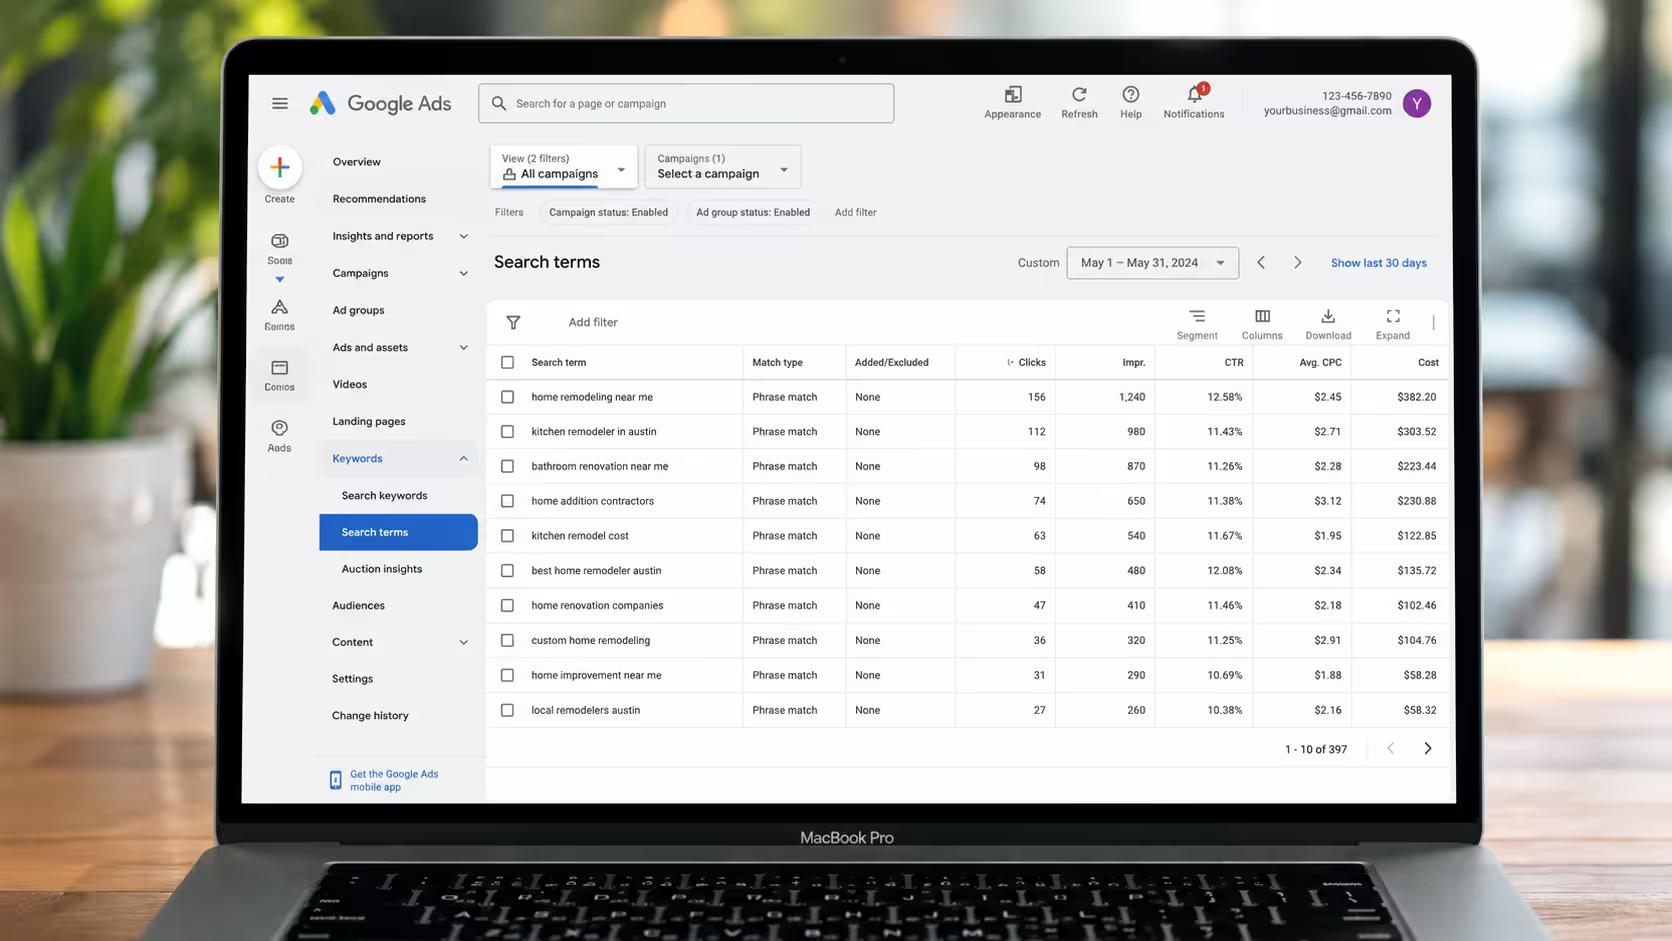Go to previous date range
The height and width of the screenshot is (941, 1672).
[x=1261, y=262]
